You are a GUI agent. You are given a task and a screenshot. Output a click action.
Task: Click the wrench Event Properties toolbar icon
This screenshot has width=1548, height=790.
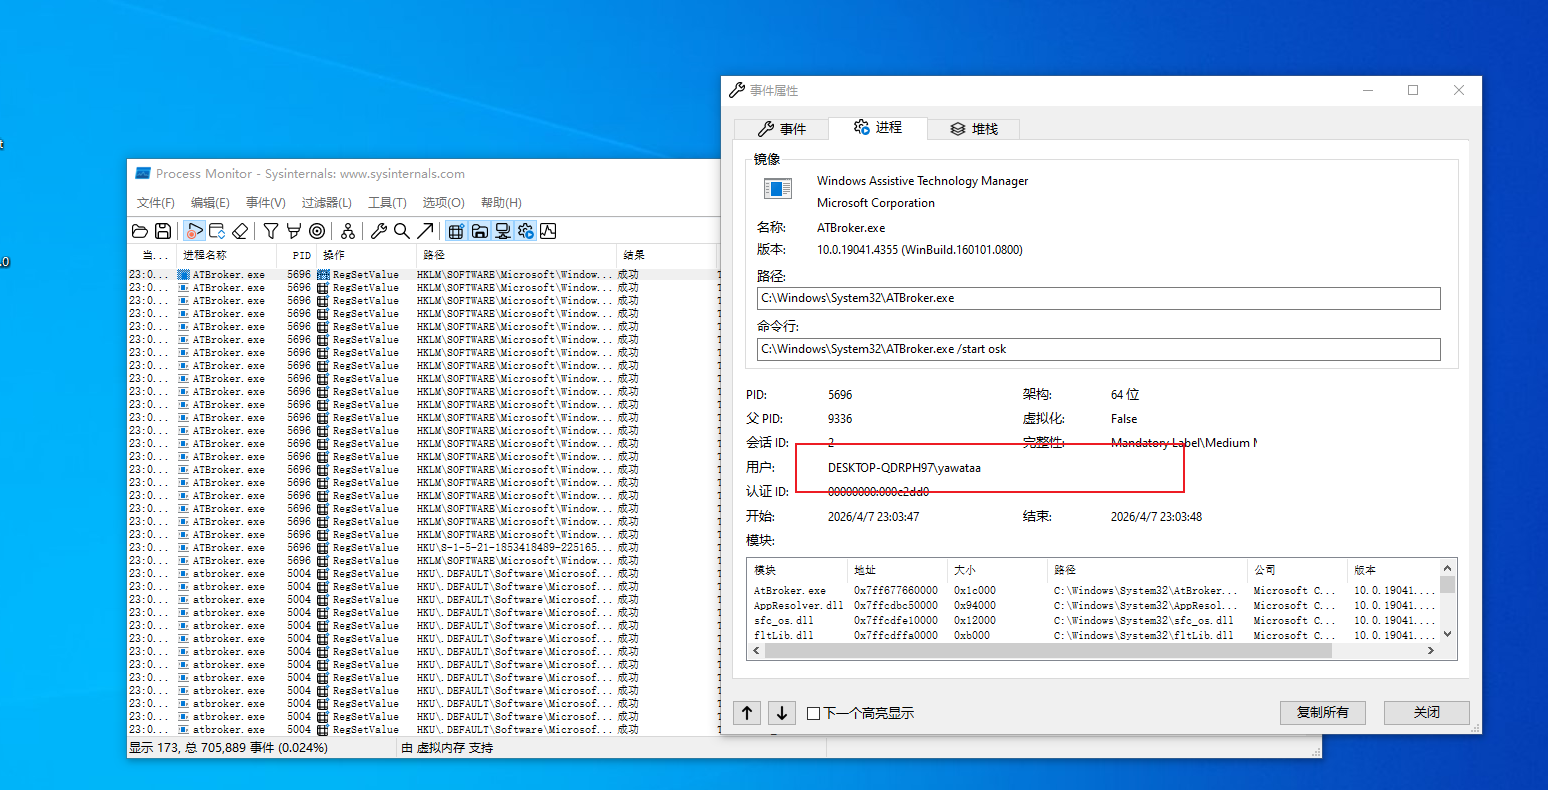tap(379, 231)
